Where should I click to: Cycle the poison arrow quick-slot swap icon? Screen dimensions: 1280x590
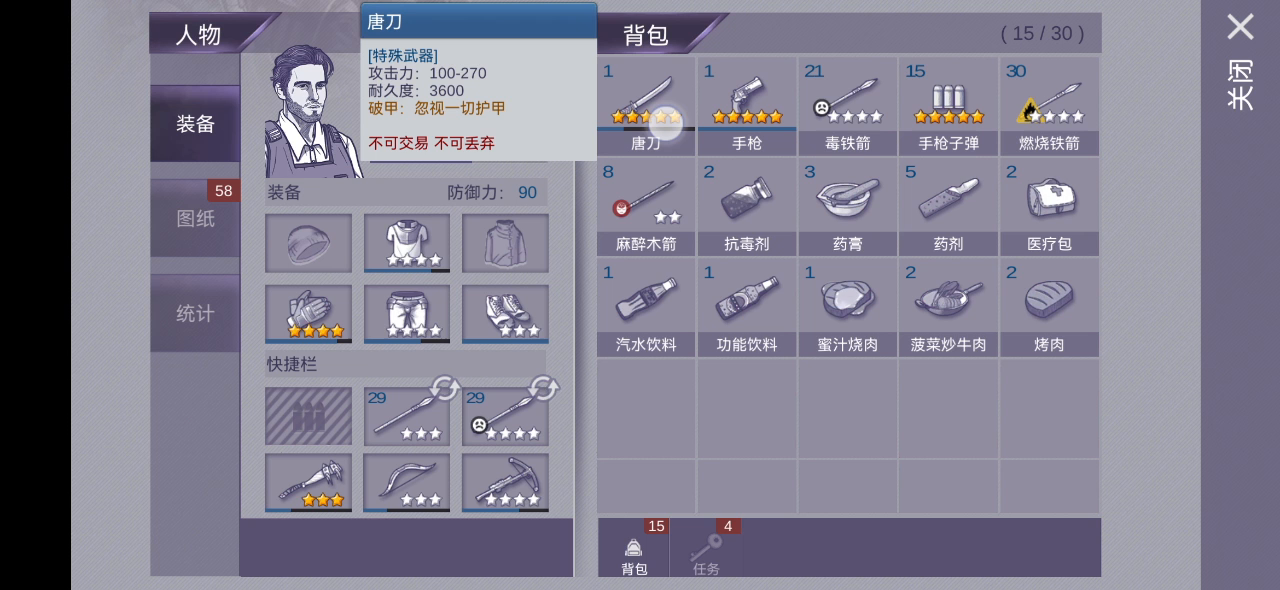tap(543, 388)
